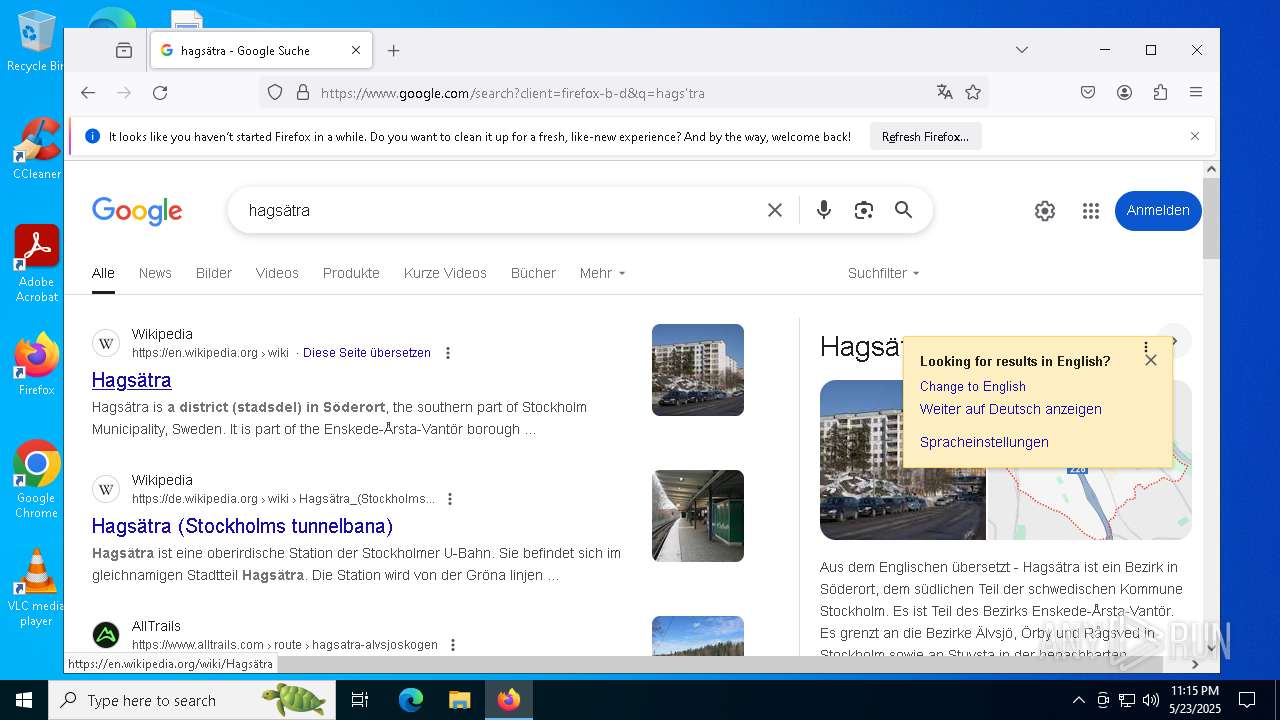Click knowledge panel Hagsätra street photo
Image resolution: width=1280 pixels, height=720 pixels.
click(x=902, y=460)
